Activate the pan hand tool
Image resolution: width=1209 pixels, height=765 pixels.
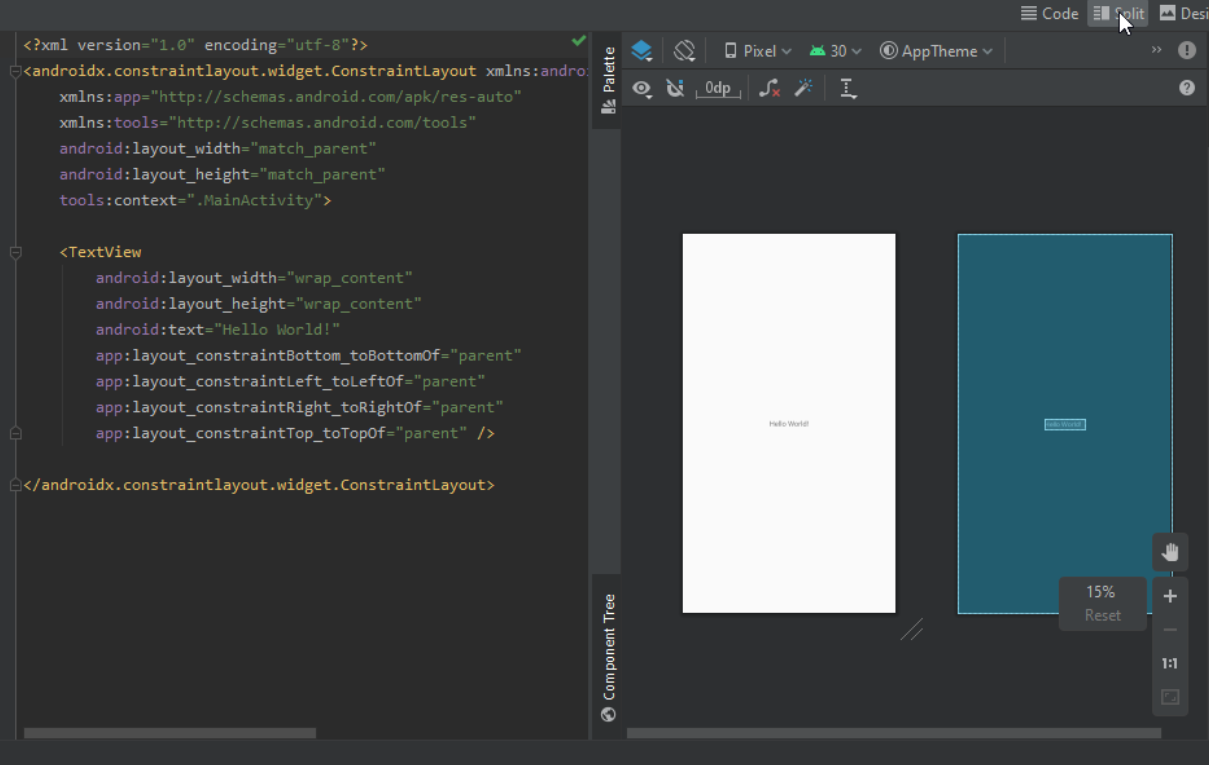1170,552
